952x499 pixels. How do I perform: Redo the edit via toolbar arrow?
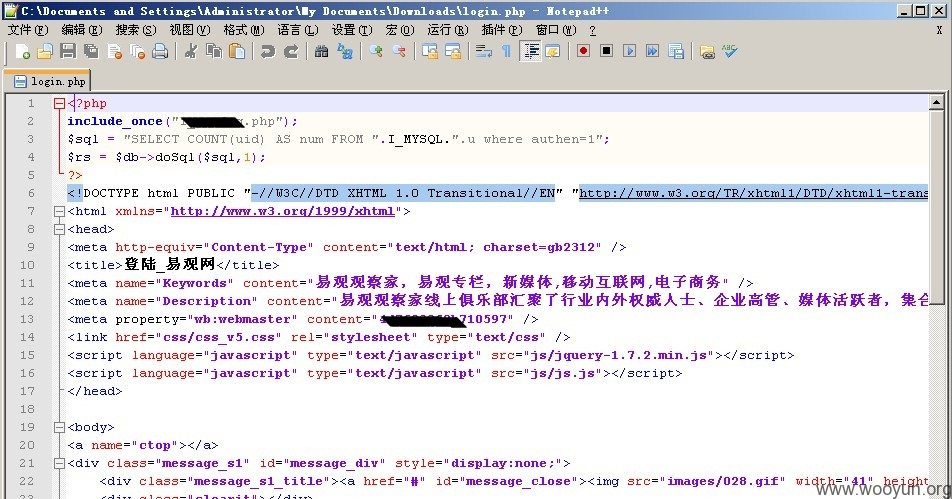point(291,52)
